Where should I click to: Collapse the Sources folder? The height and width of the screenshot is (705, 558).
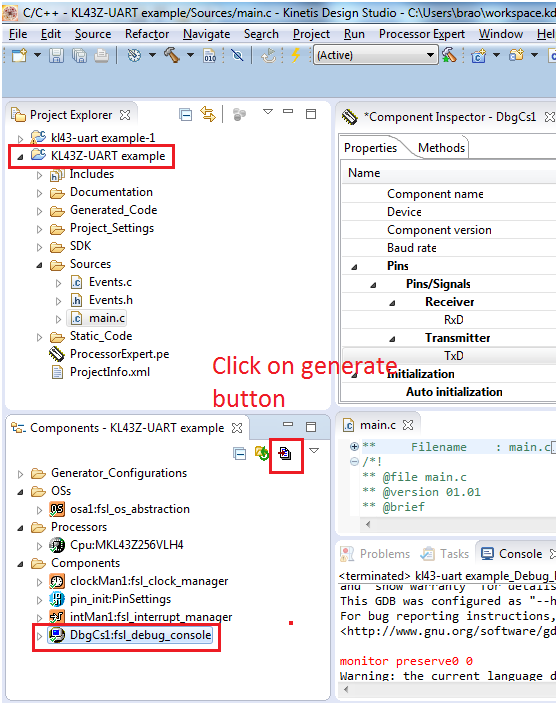[x=40, y=265]
